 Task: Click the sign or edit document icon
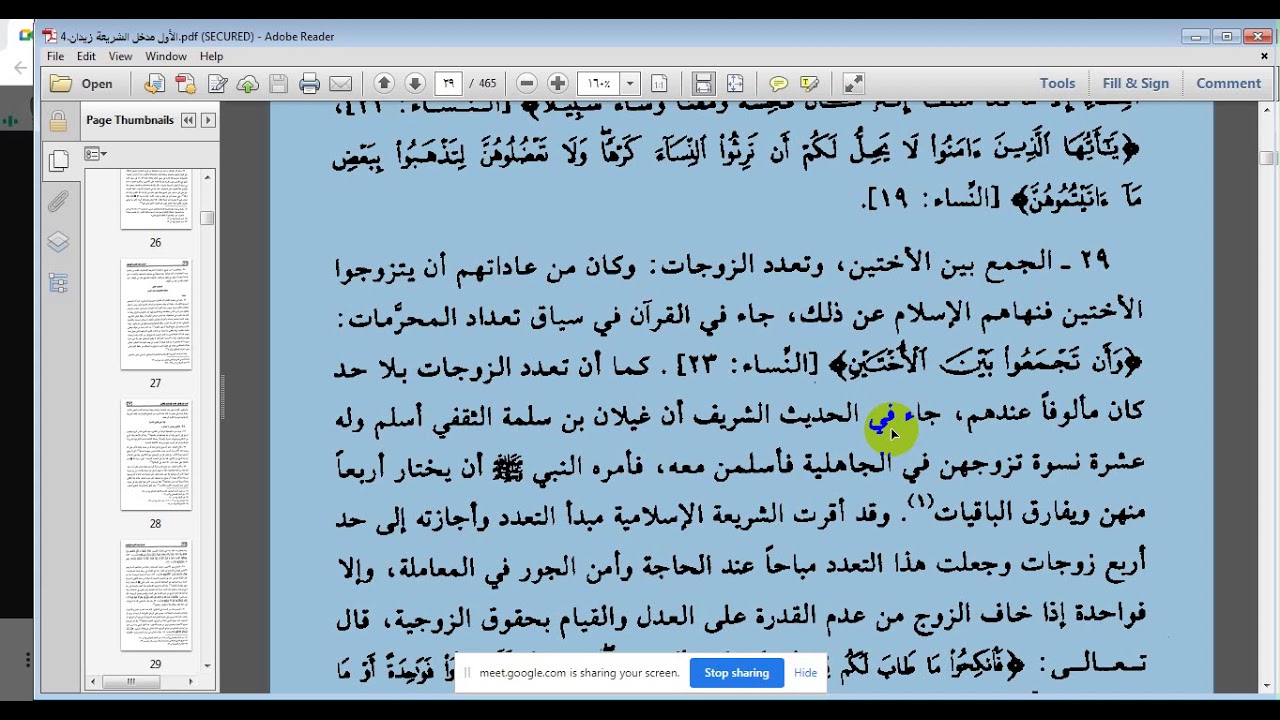click(x=217, y=84)
